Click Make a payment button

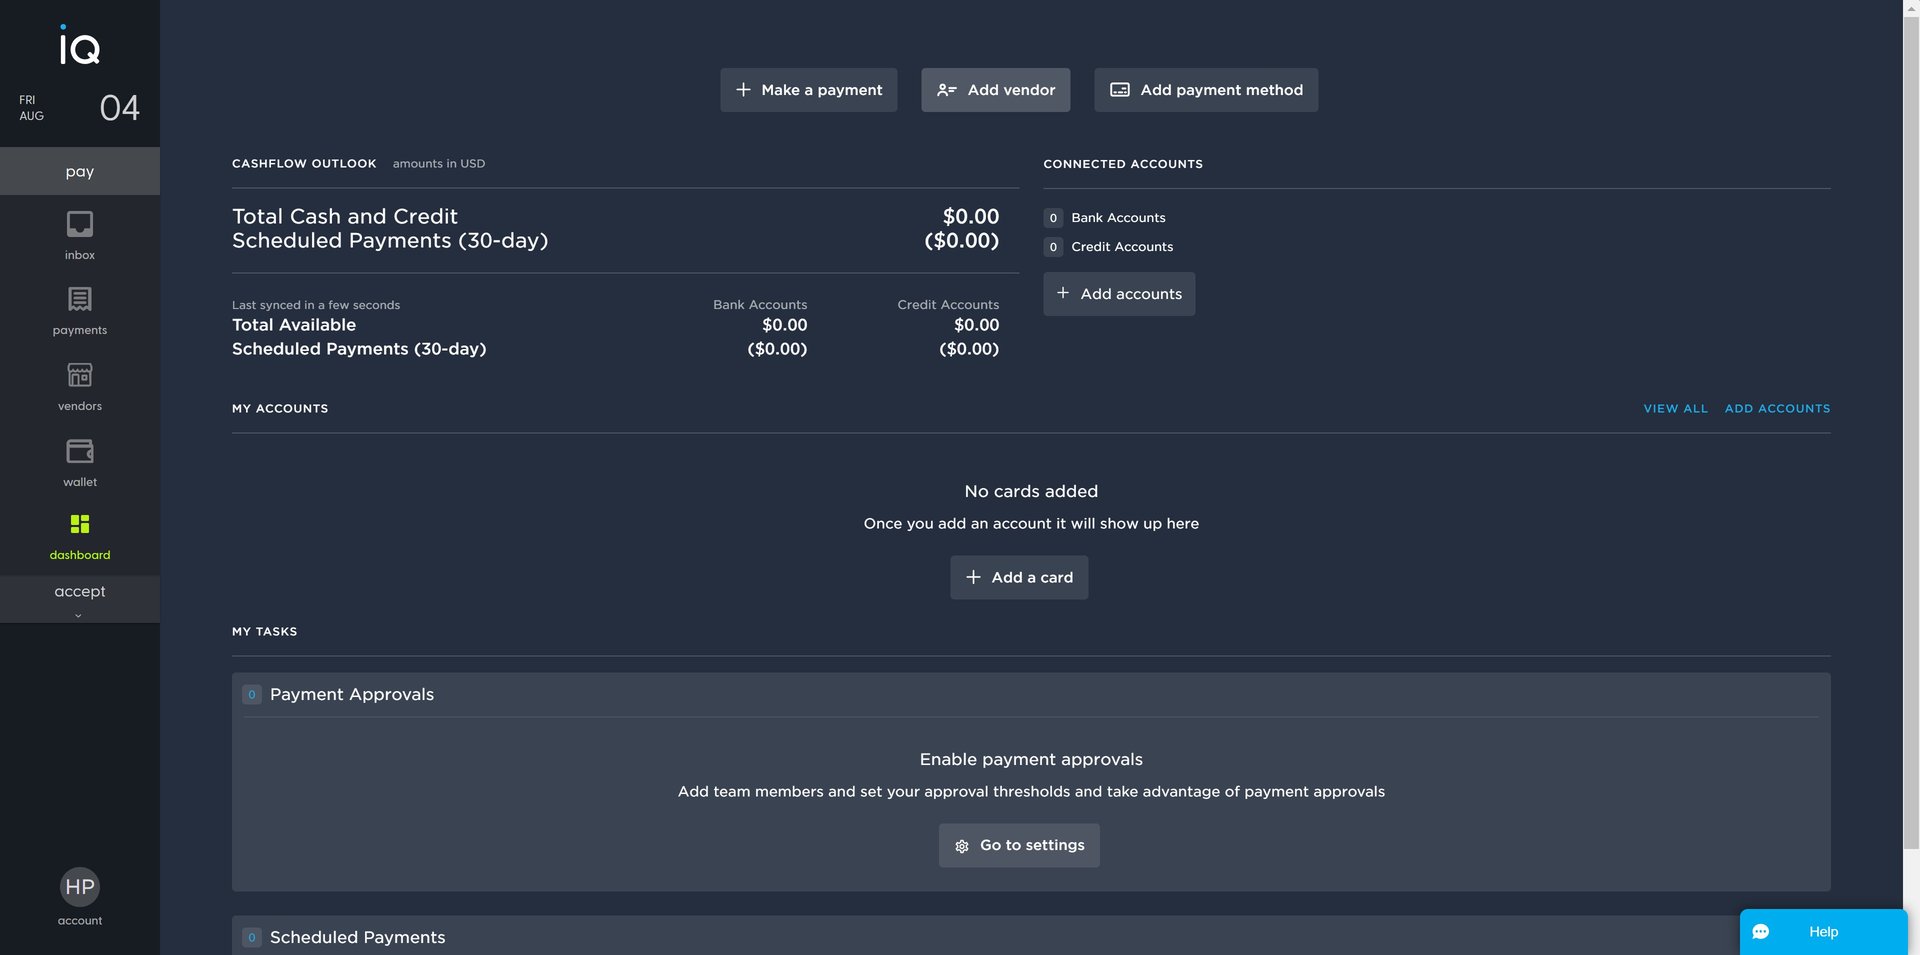click(808, 90)
